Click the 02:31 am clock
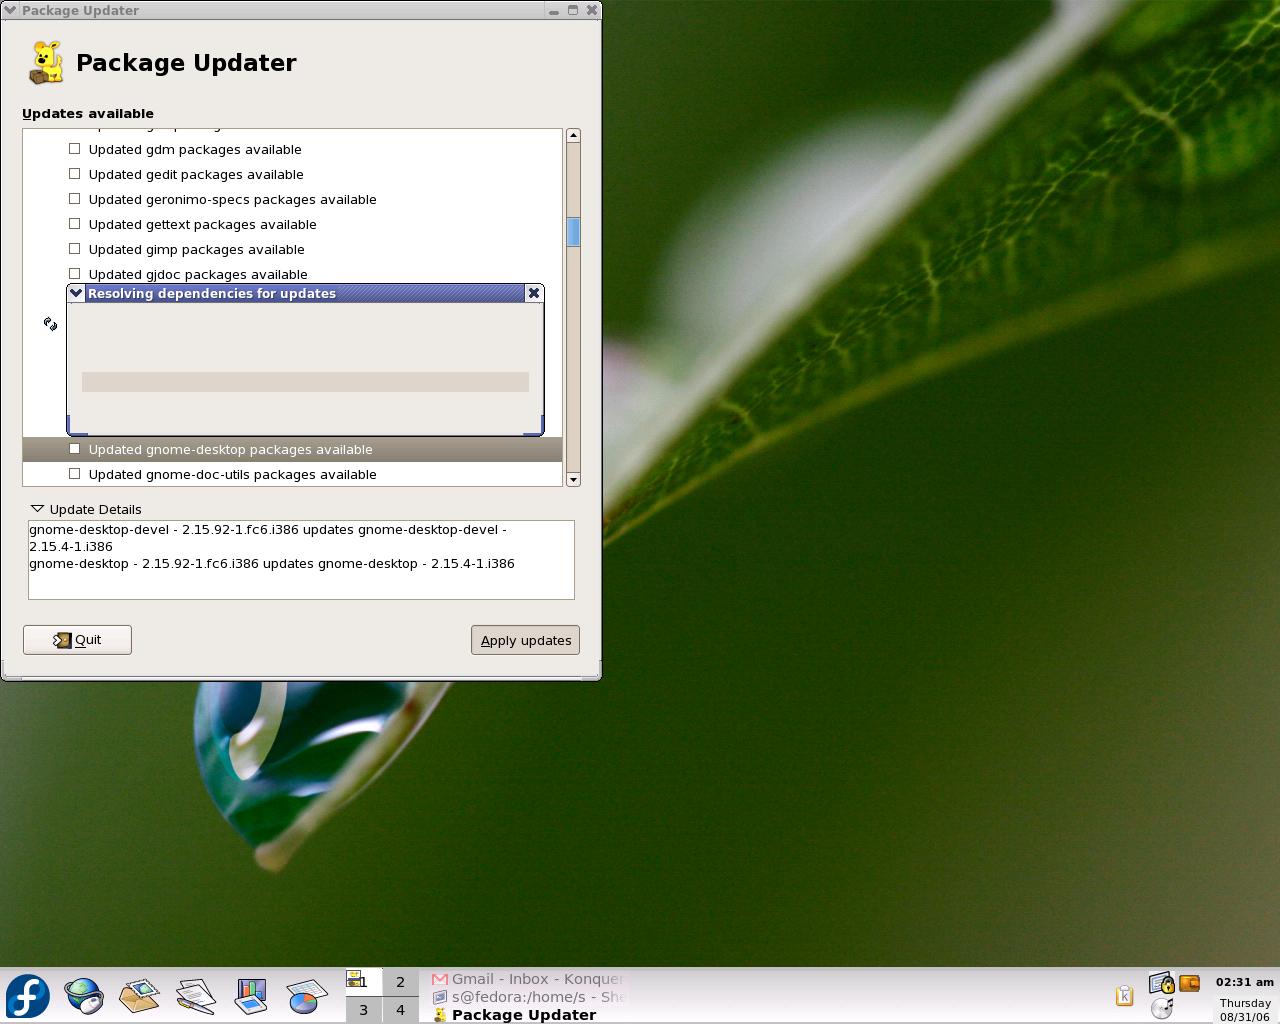The image size is (1280, 1024). pos(1245,982)
